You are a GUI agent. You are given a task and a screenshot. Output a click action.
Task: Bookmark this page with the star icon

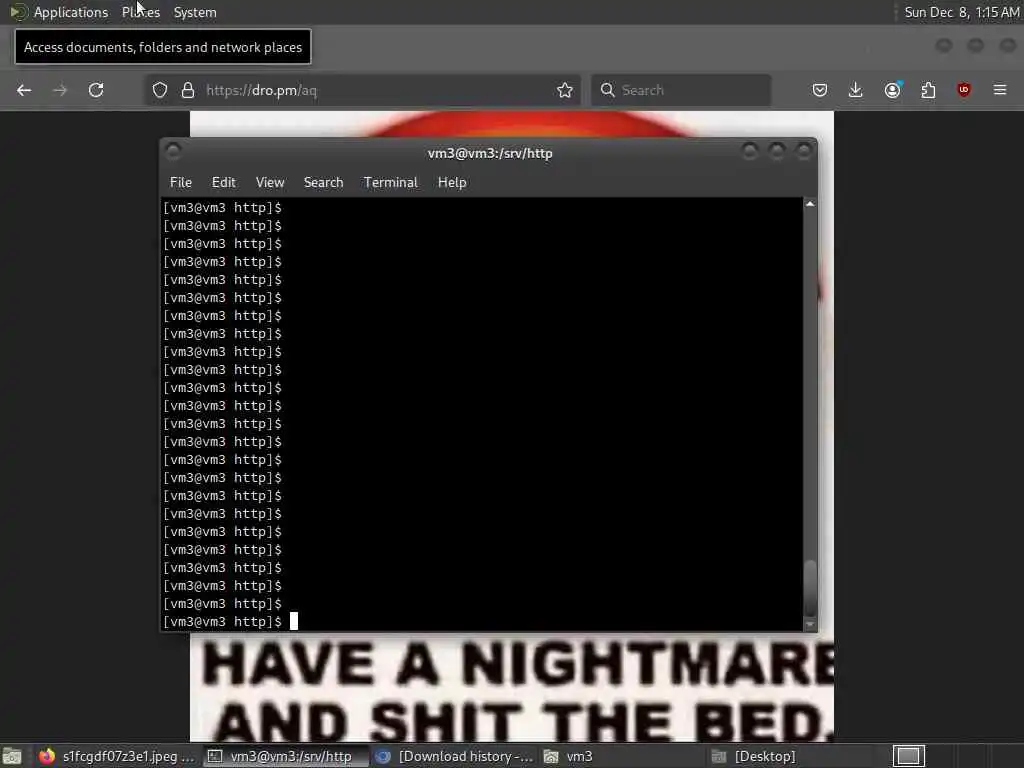tap(565, 90)
